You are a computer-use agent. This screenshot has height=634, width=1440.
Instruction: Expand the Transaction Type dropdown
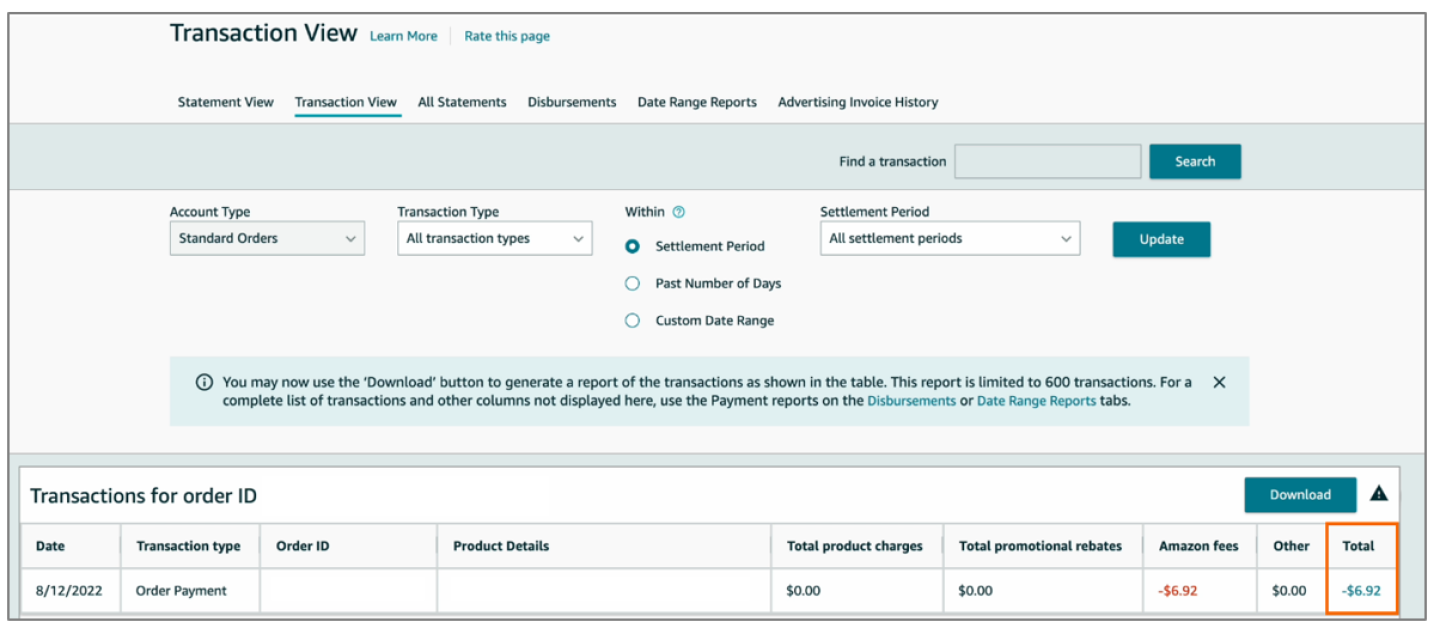(494, 238)
